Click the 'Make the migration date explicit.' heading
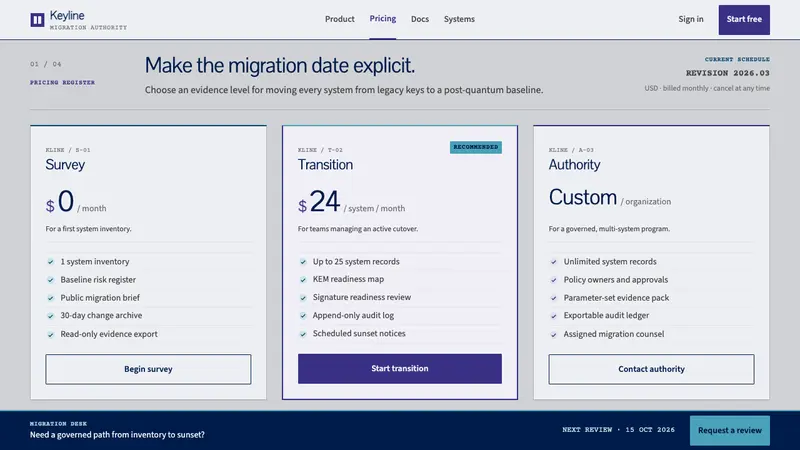The height and width of the screenshot is (450, 800). [x=280, y=65]
